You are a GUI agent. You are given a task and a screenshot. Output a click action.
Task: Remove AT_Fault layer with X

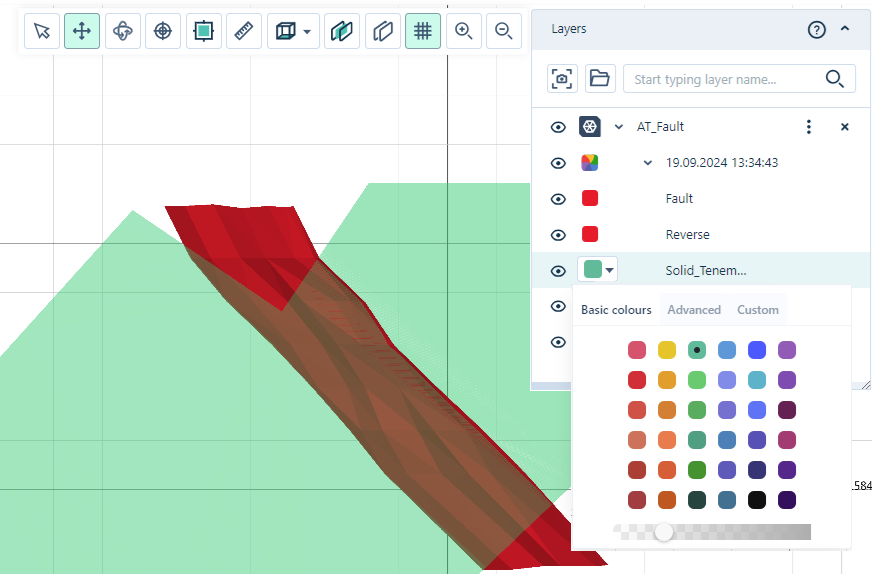[844, 127]
